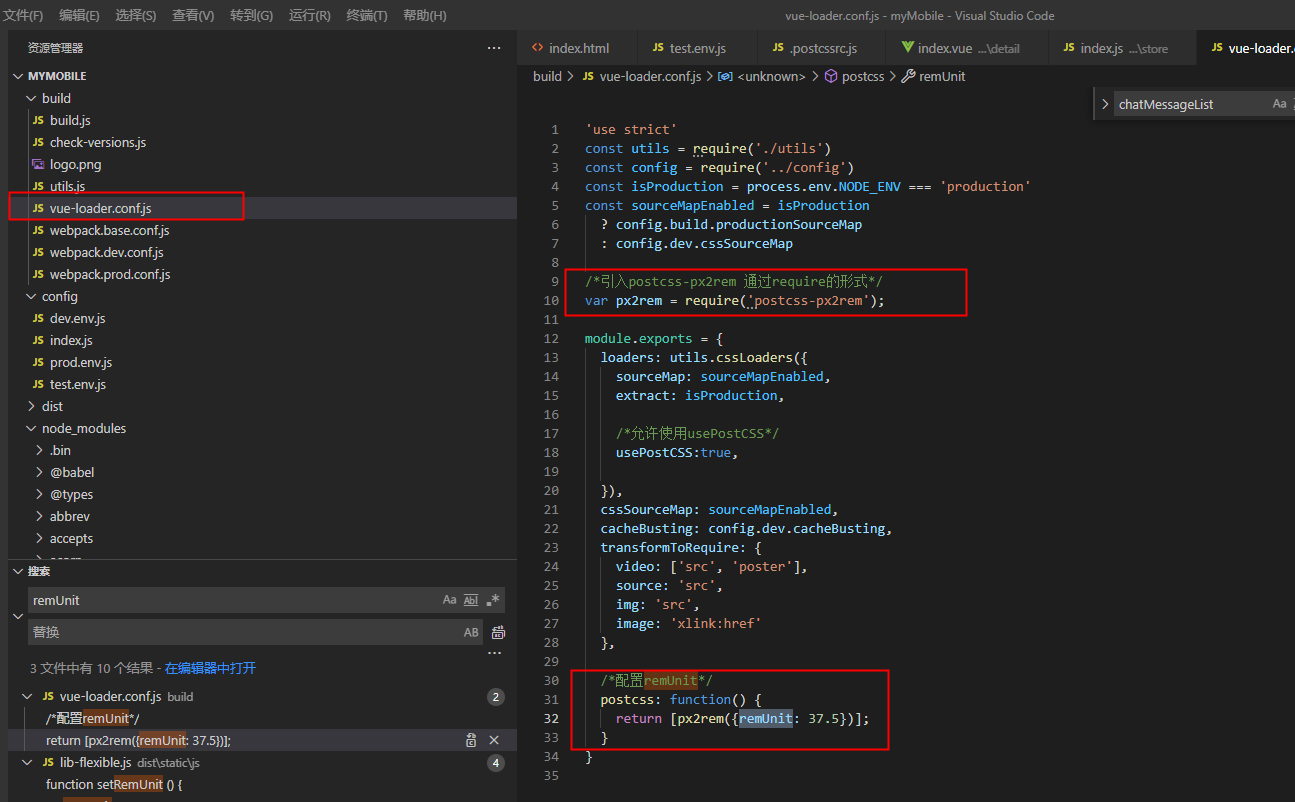Replace the highlighted remUnit search result
Viewport: 1295px width, 802px height.
(x=471, y=740)
